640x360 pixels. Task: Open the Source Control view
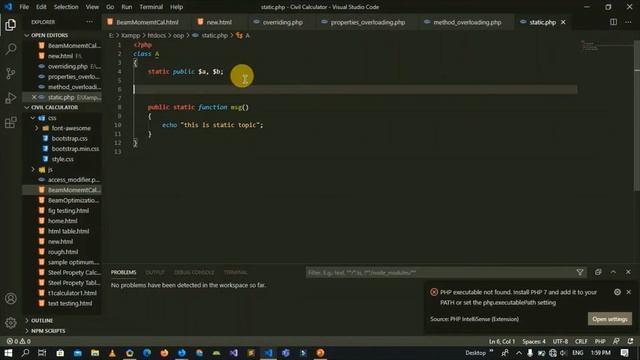(x=11, y=73)
